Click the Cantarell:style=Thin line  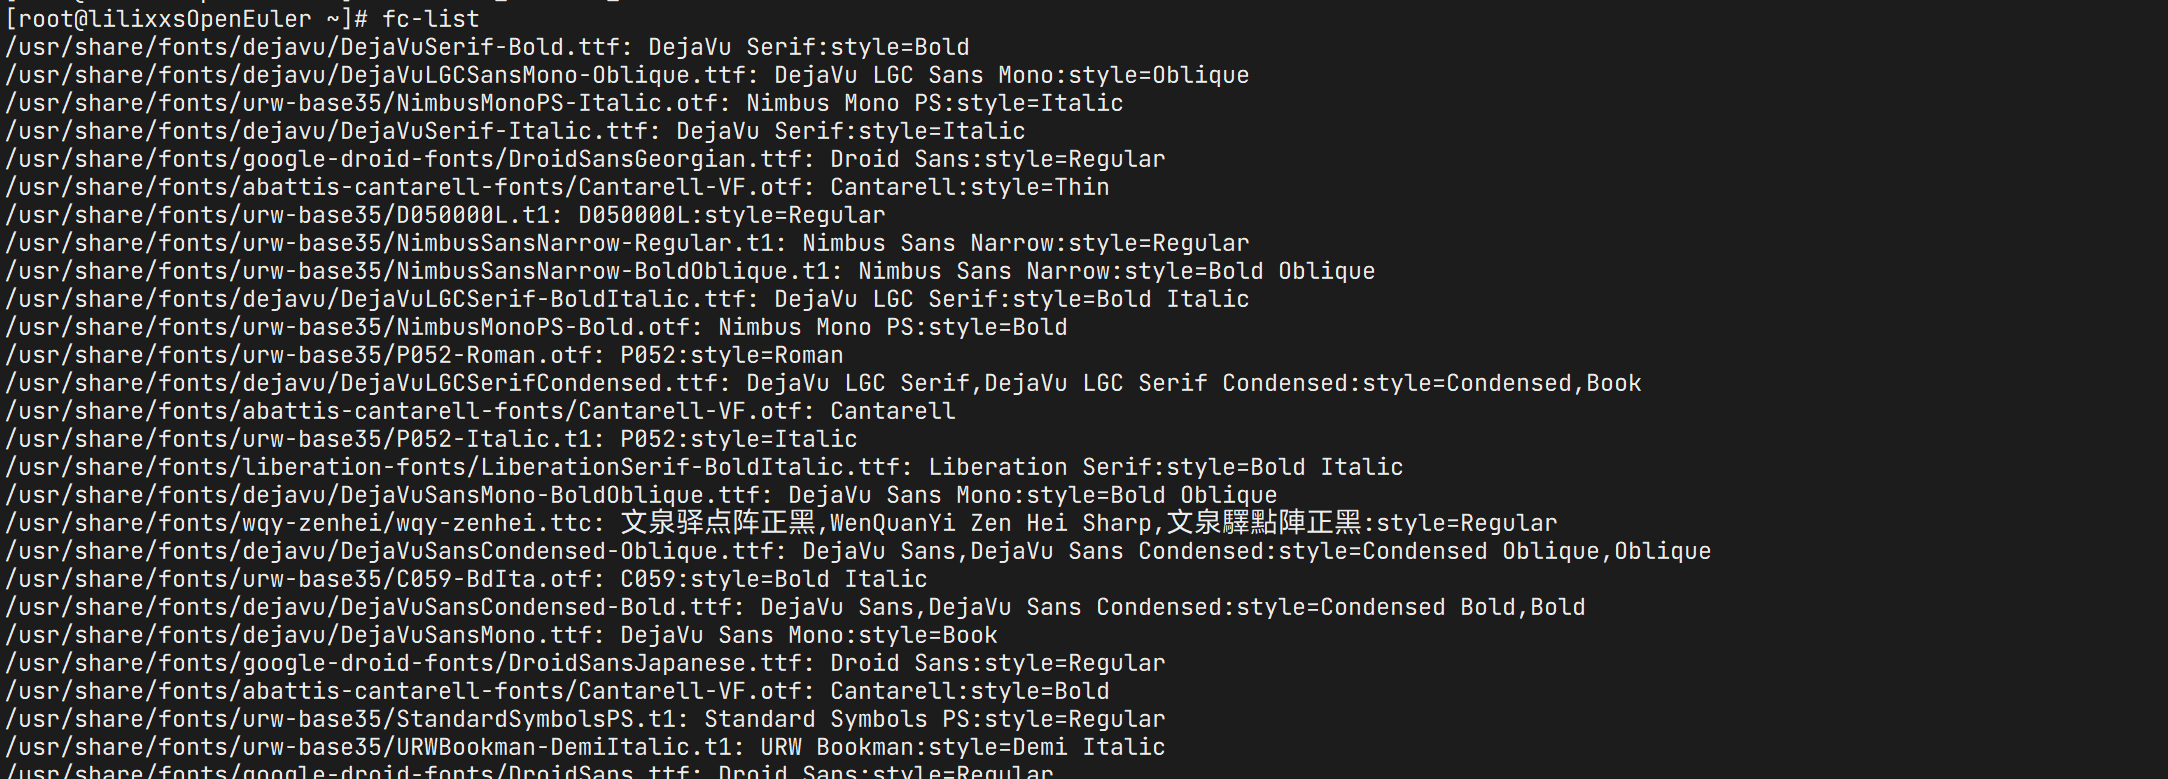point(557,187)
